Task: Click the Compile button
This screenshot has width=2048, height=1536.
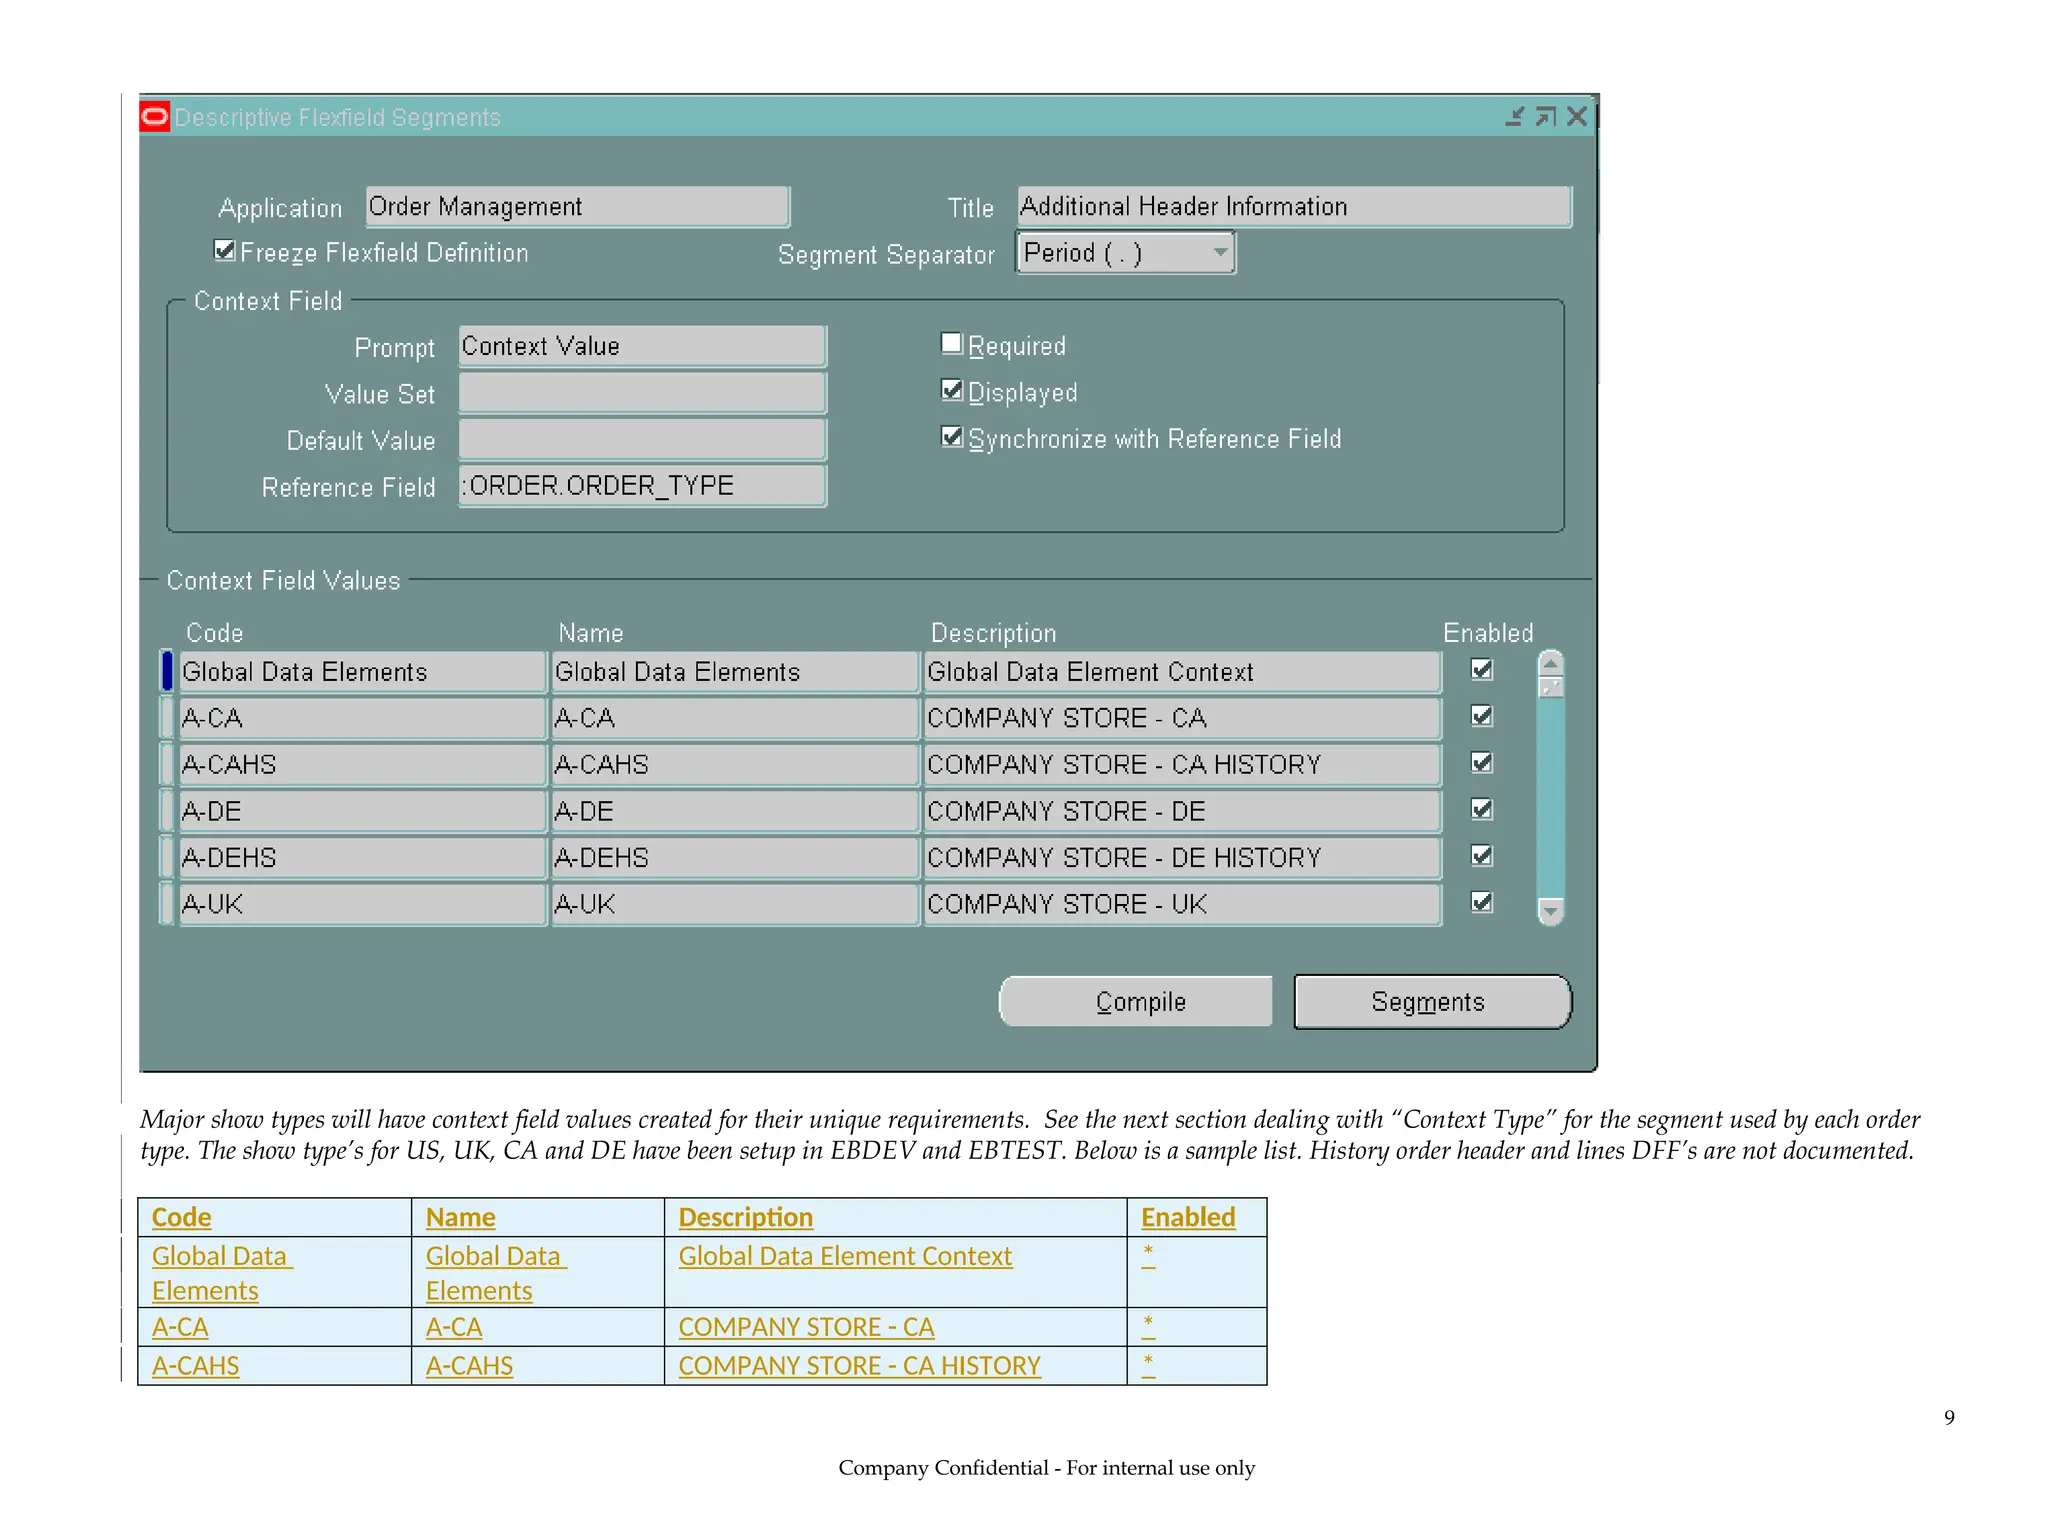Action: tap(1137, 1001)
